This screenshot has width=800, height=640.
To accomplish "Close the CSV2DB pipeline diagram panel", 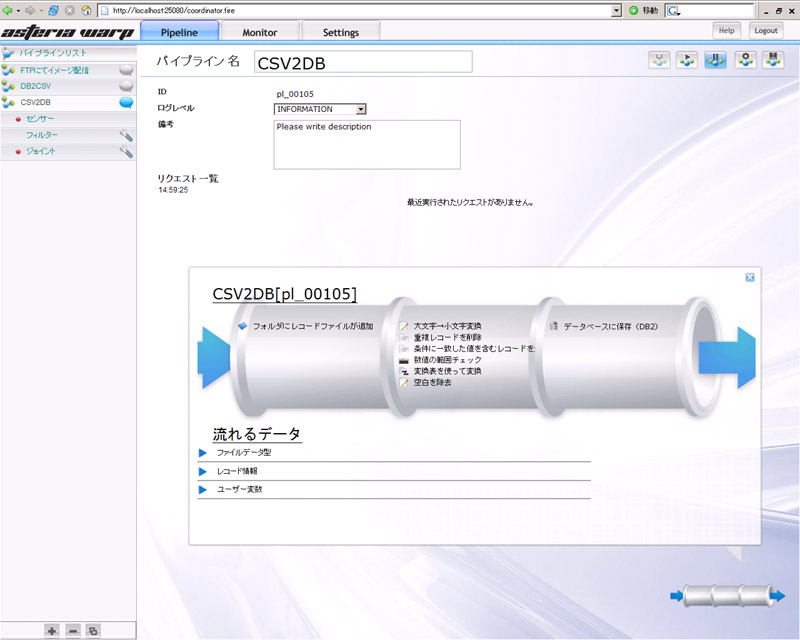I will point(749,277).
